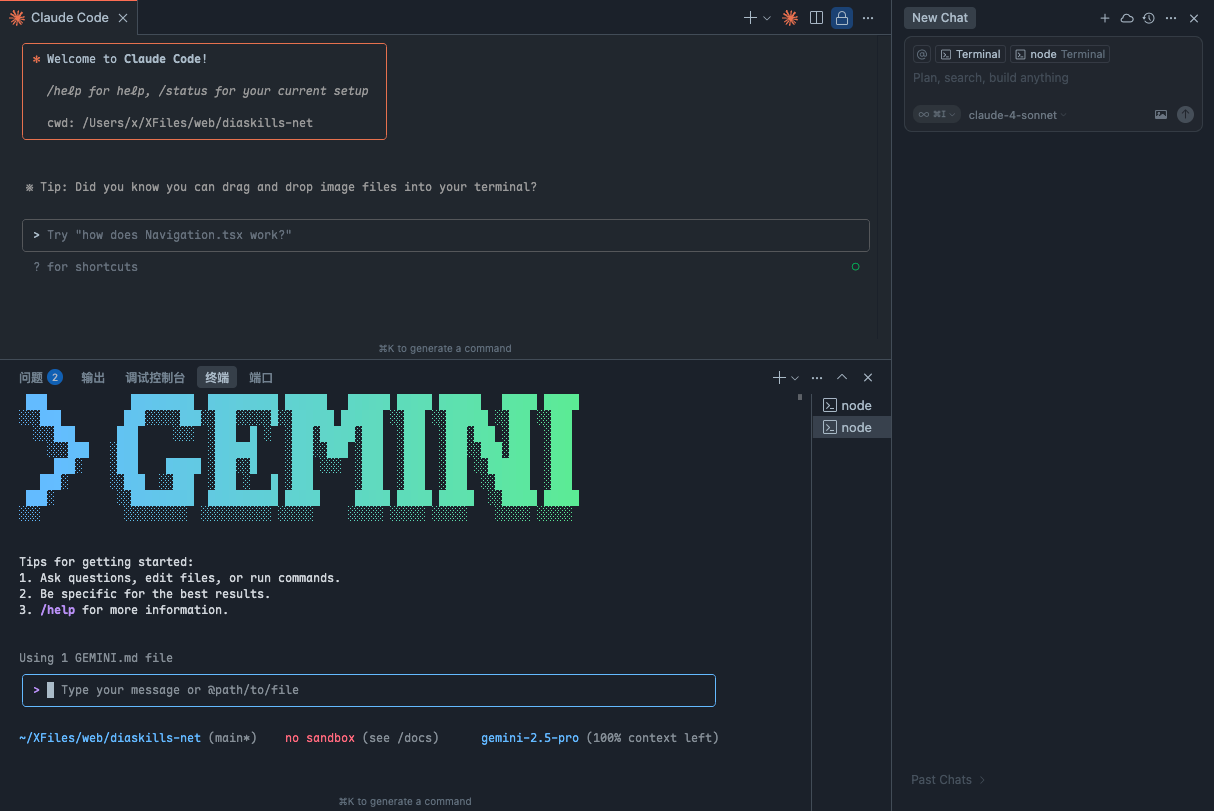Open the claude-4-sonnet model dropdown
The height and width of the screenshot is (811, 1214).
click(1018, 115)
